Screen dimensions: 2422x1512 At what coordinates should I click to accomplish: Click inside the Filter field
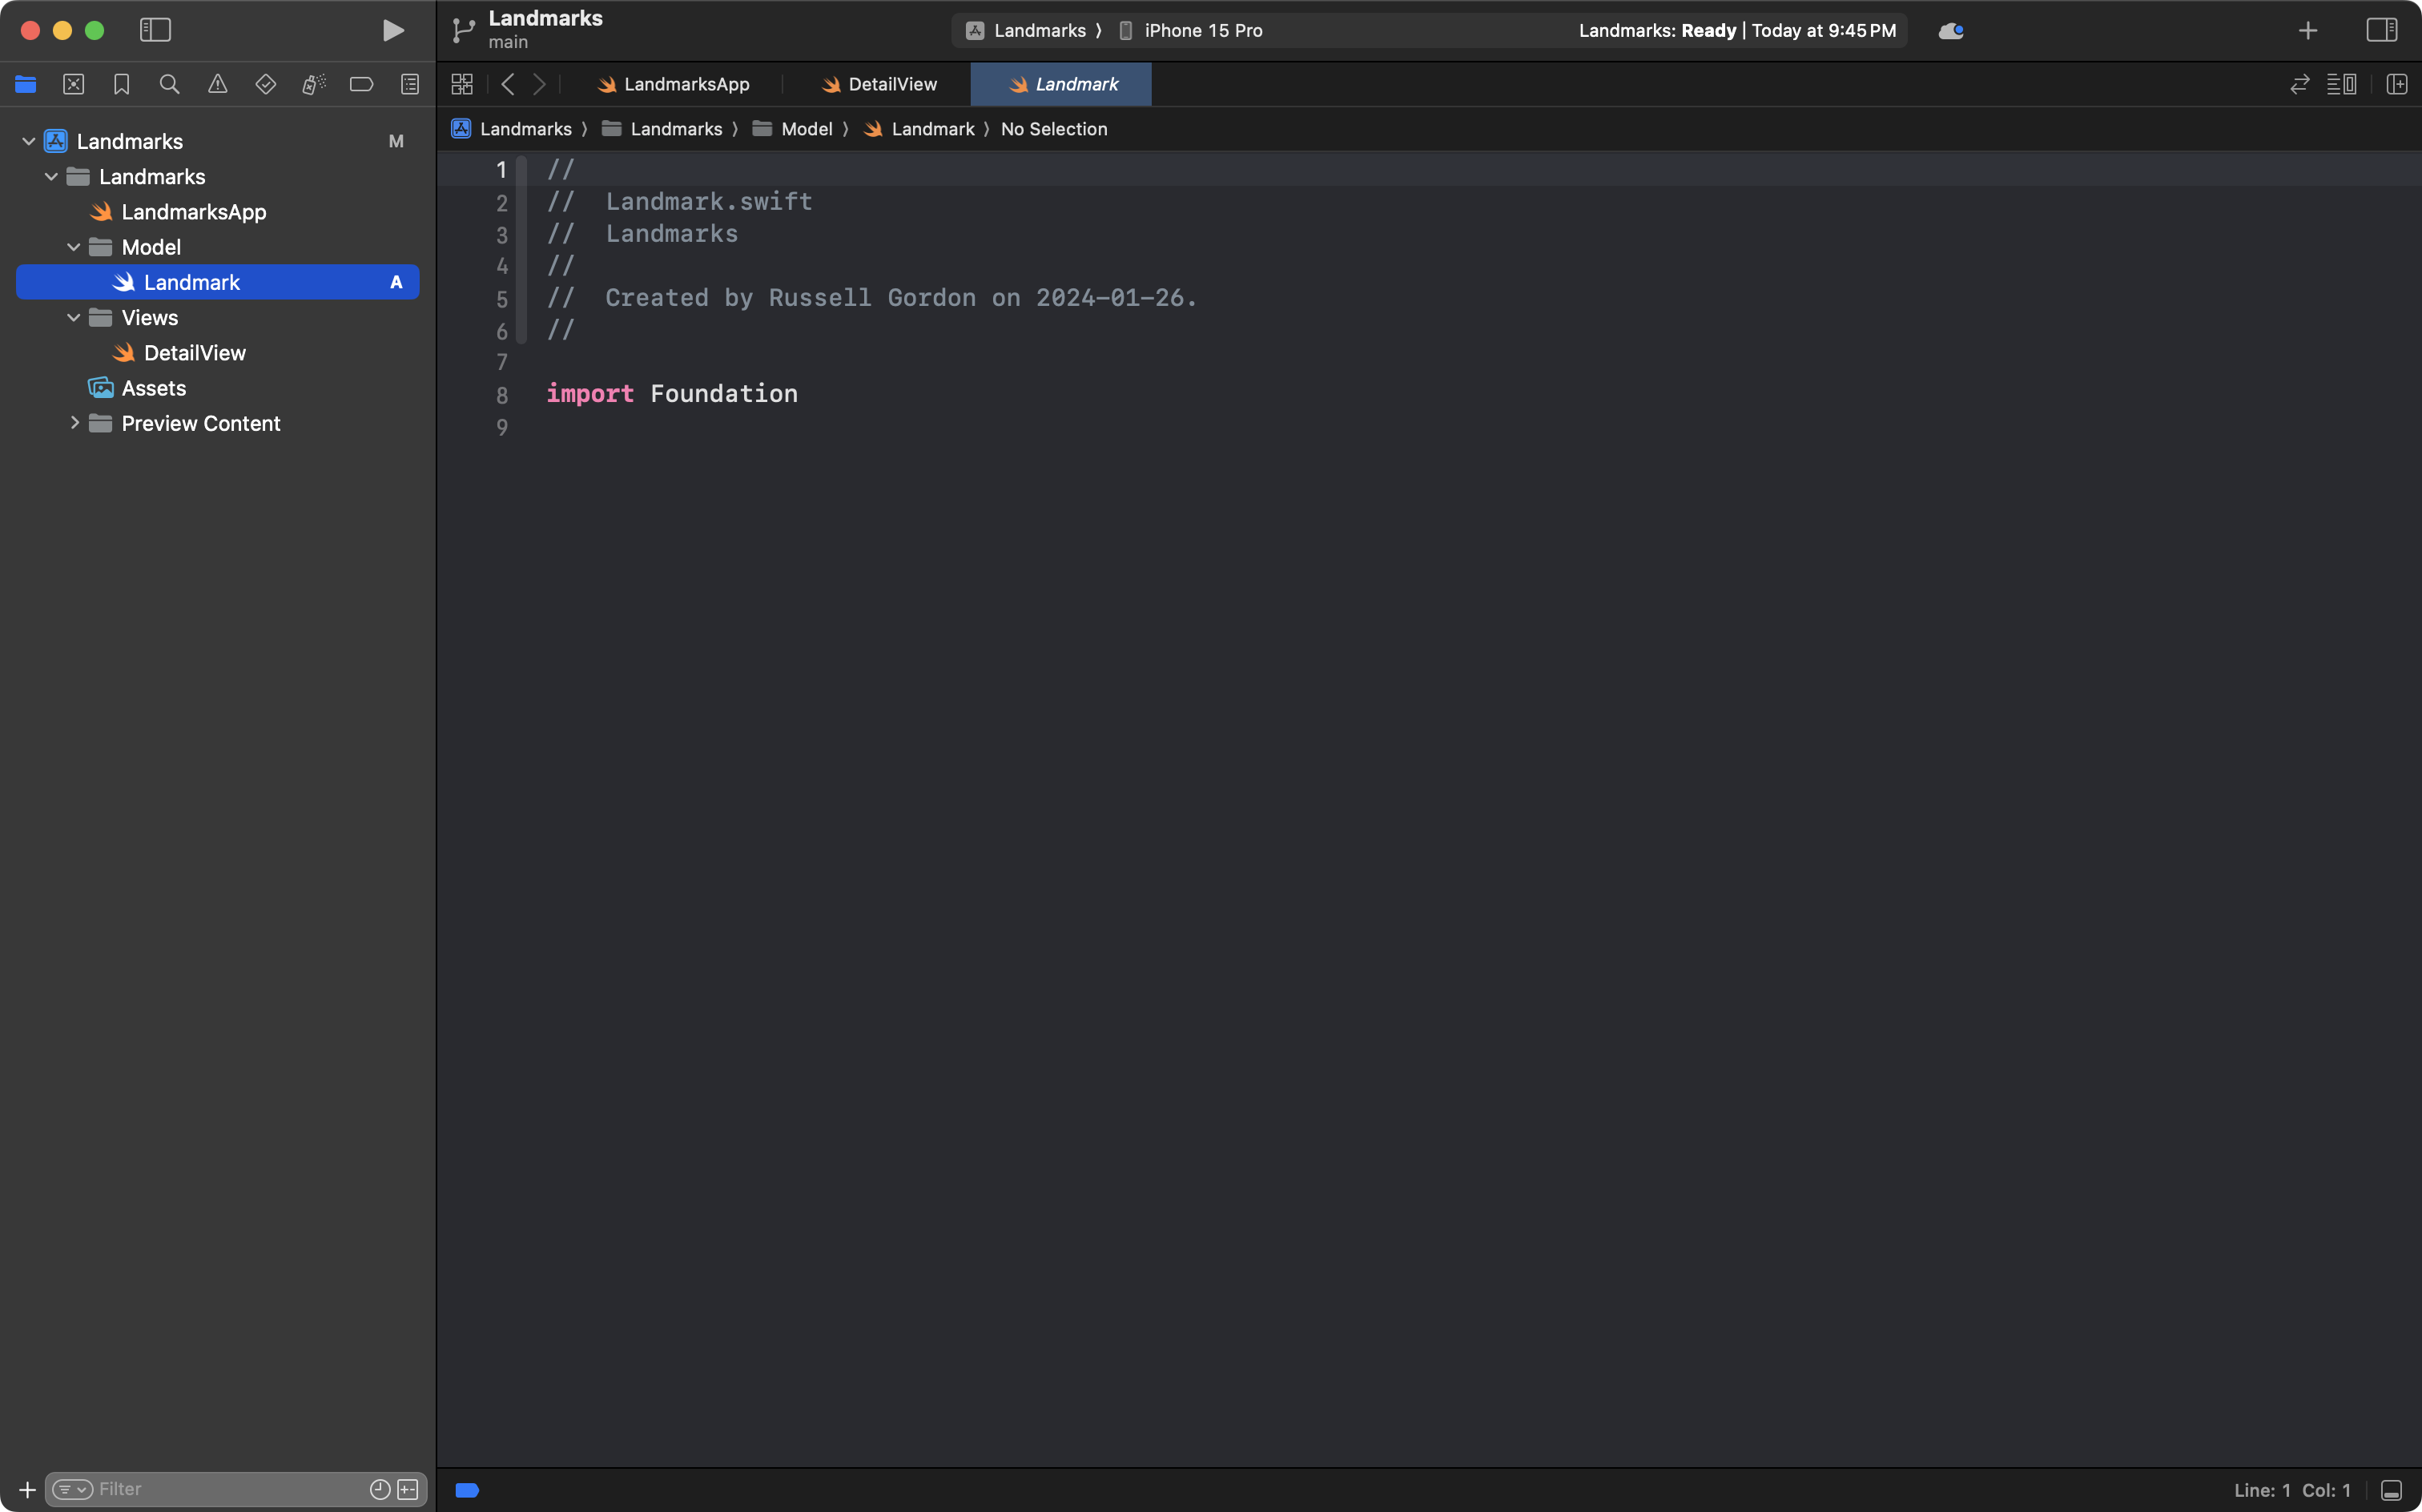[x=200, y=1488]
